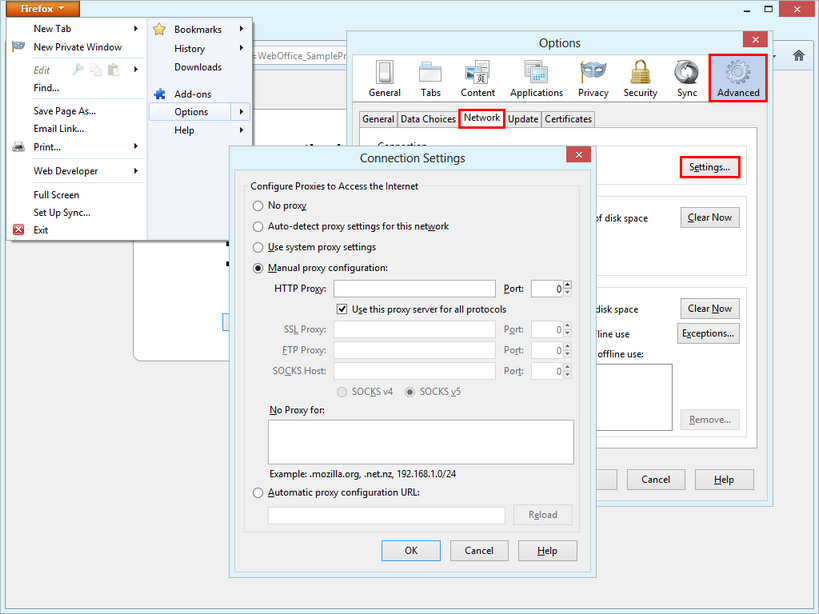Switch to the Certificates tab

568,118
